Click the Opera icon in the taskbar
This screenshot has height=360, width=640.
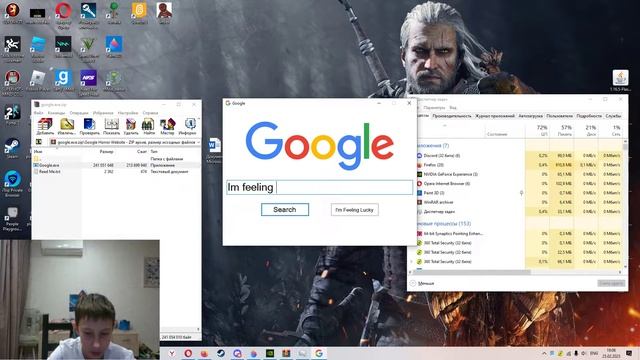click(188, 353)
